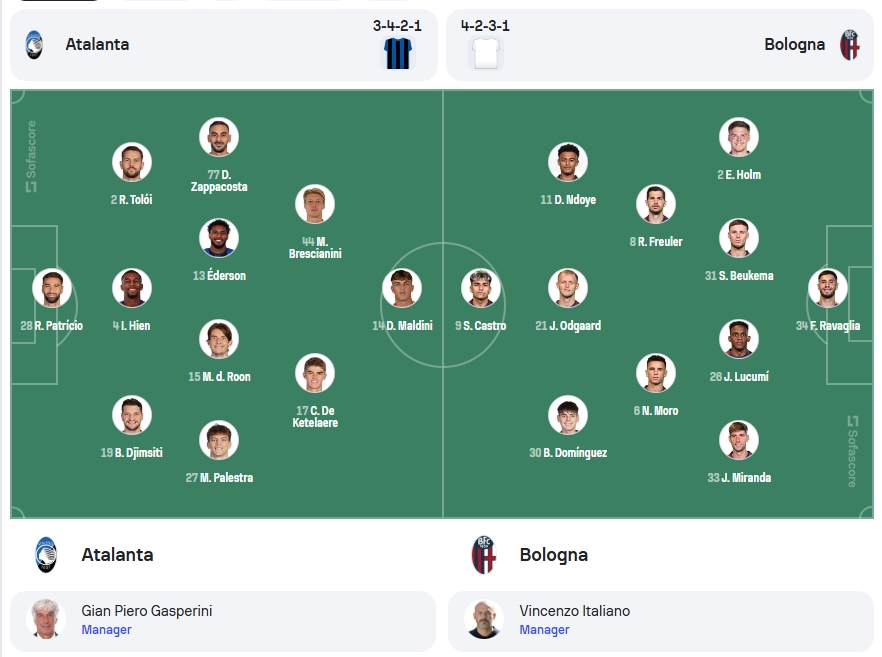Open R. Freuler's player photo

click(x=656, y=204)
